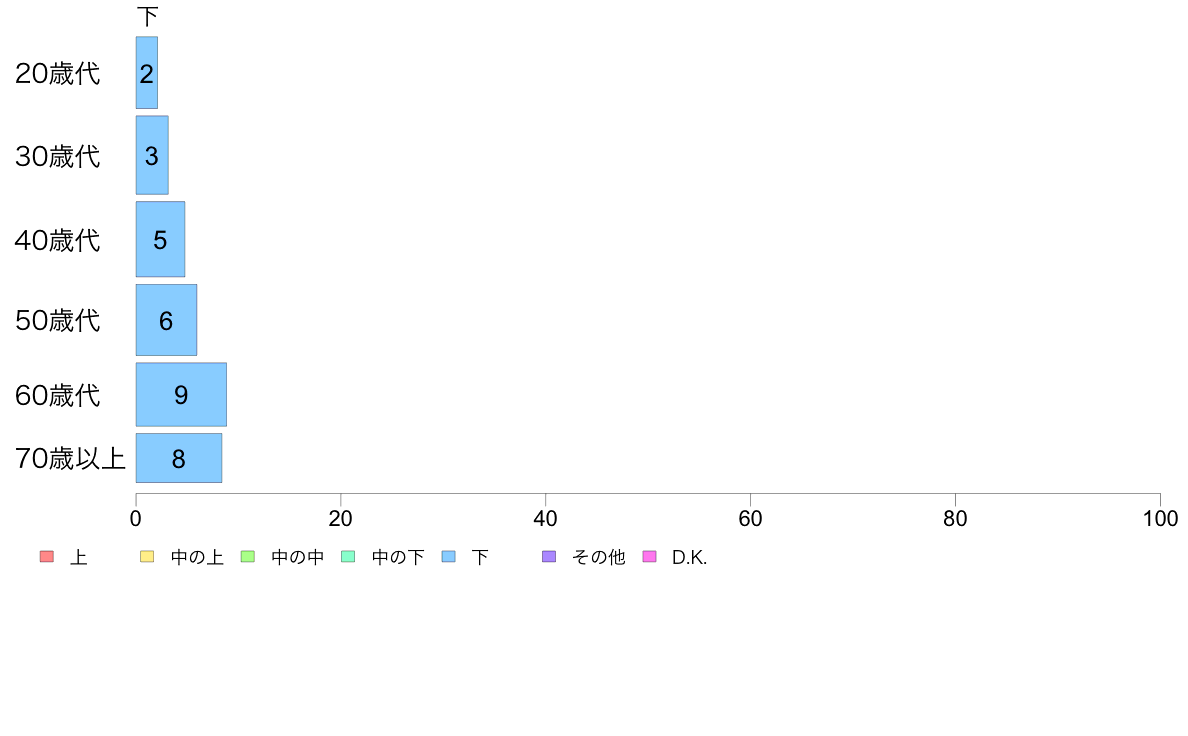Click the yellow 中の上 legend swatch
The height and width of the screenshot is (736, 1188).
click(x=147, y=557)
